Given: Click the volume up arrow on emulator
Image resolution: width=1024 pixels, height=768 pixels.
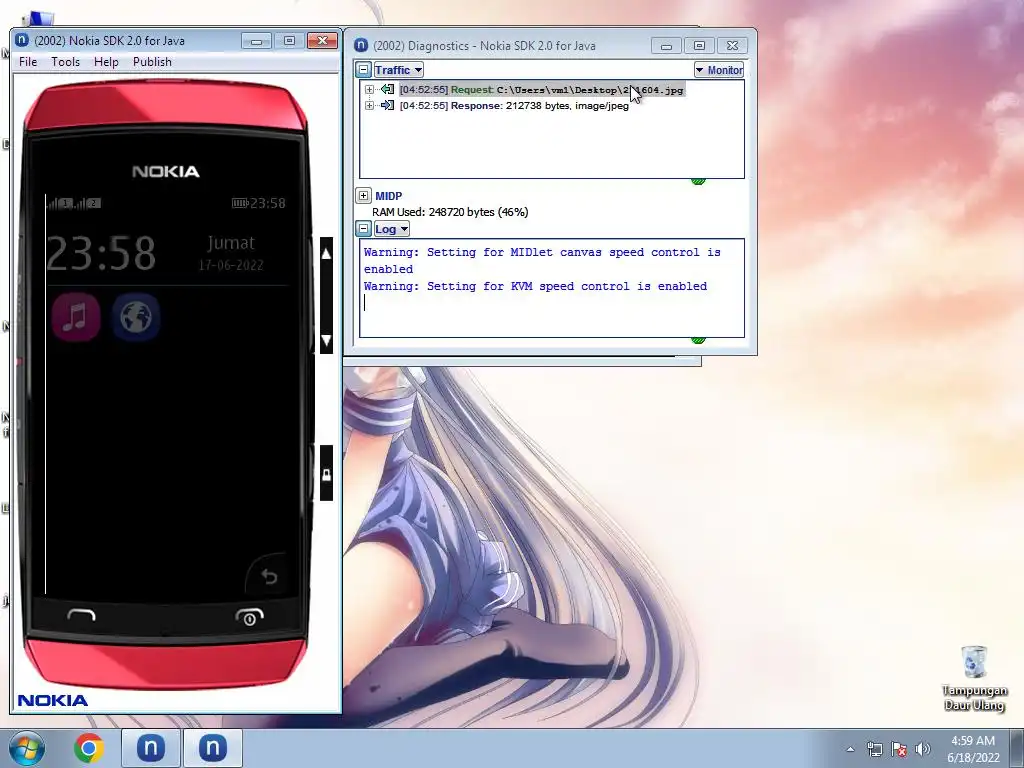Looking at the screenshot, I should coord(327,253).
